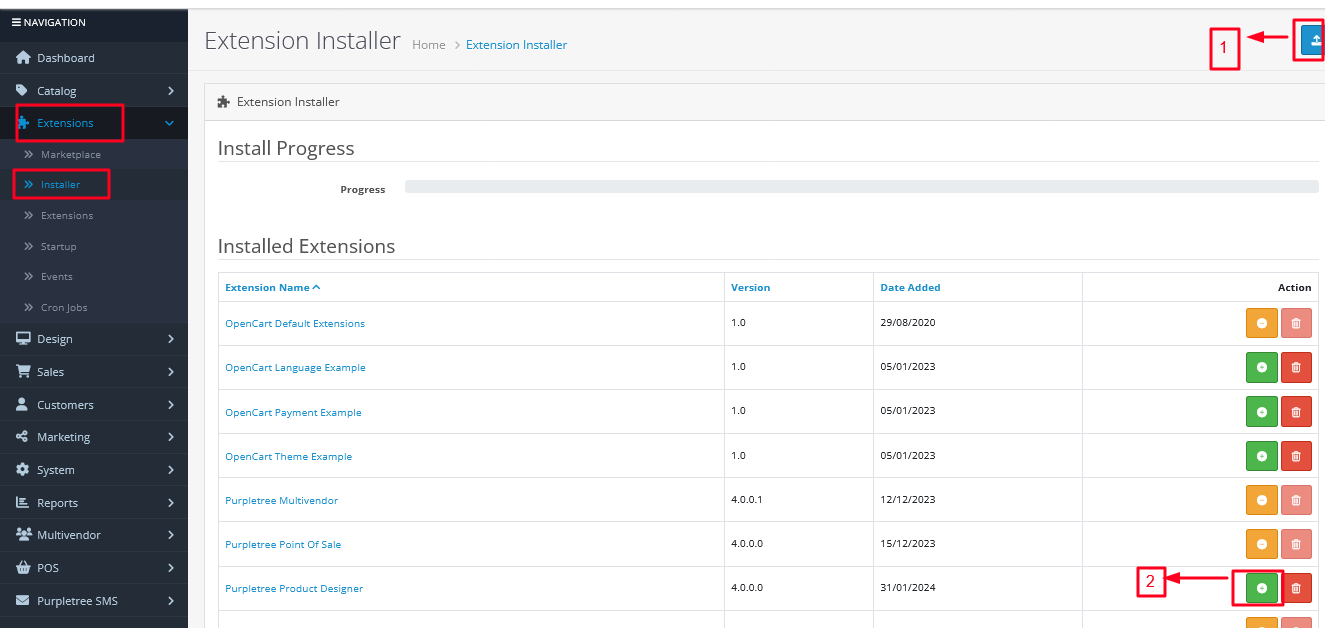Click date 31/01/2024 in Product Designer row
Image resolution: width=1325 pixels, height=628 pixels.
[x=908, y=588]
